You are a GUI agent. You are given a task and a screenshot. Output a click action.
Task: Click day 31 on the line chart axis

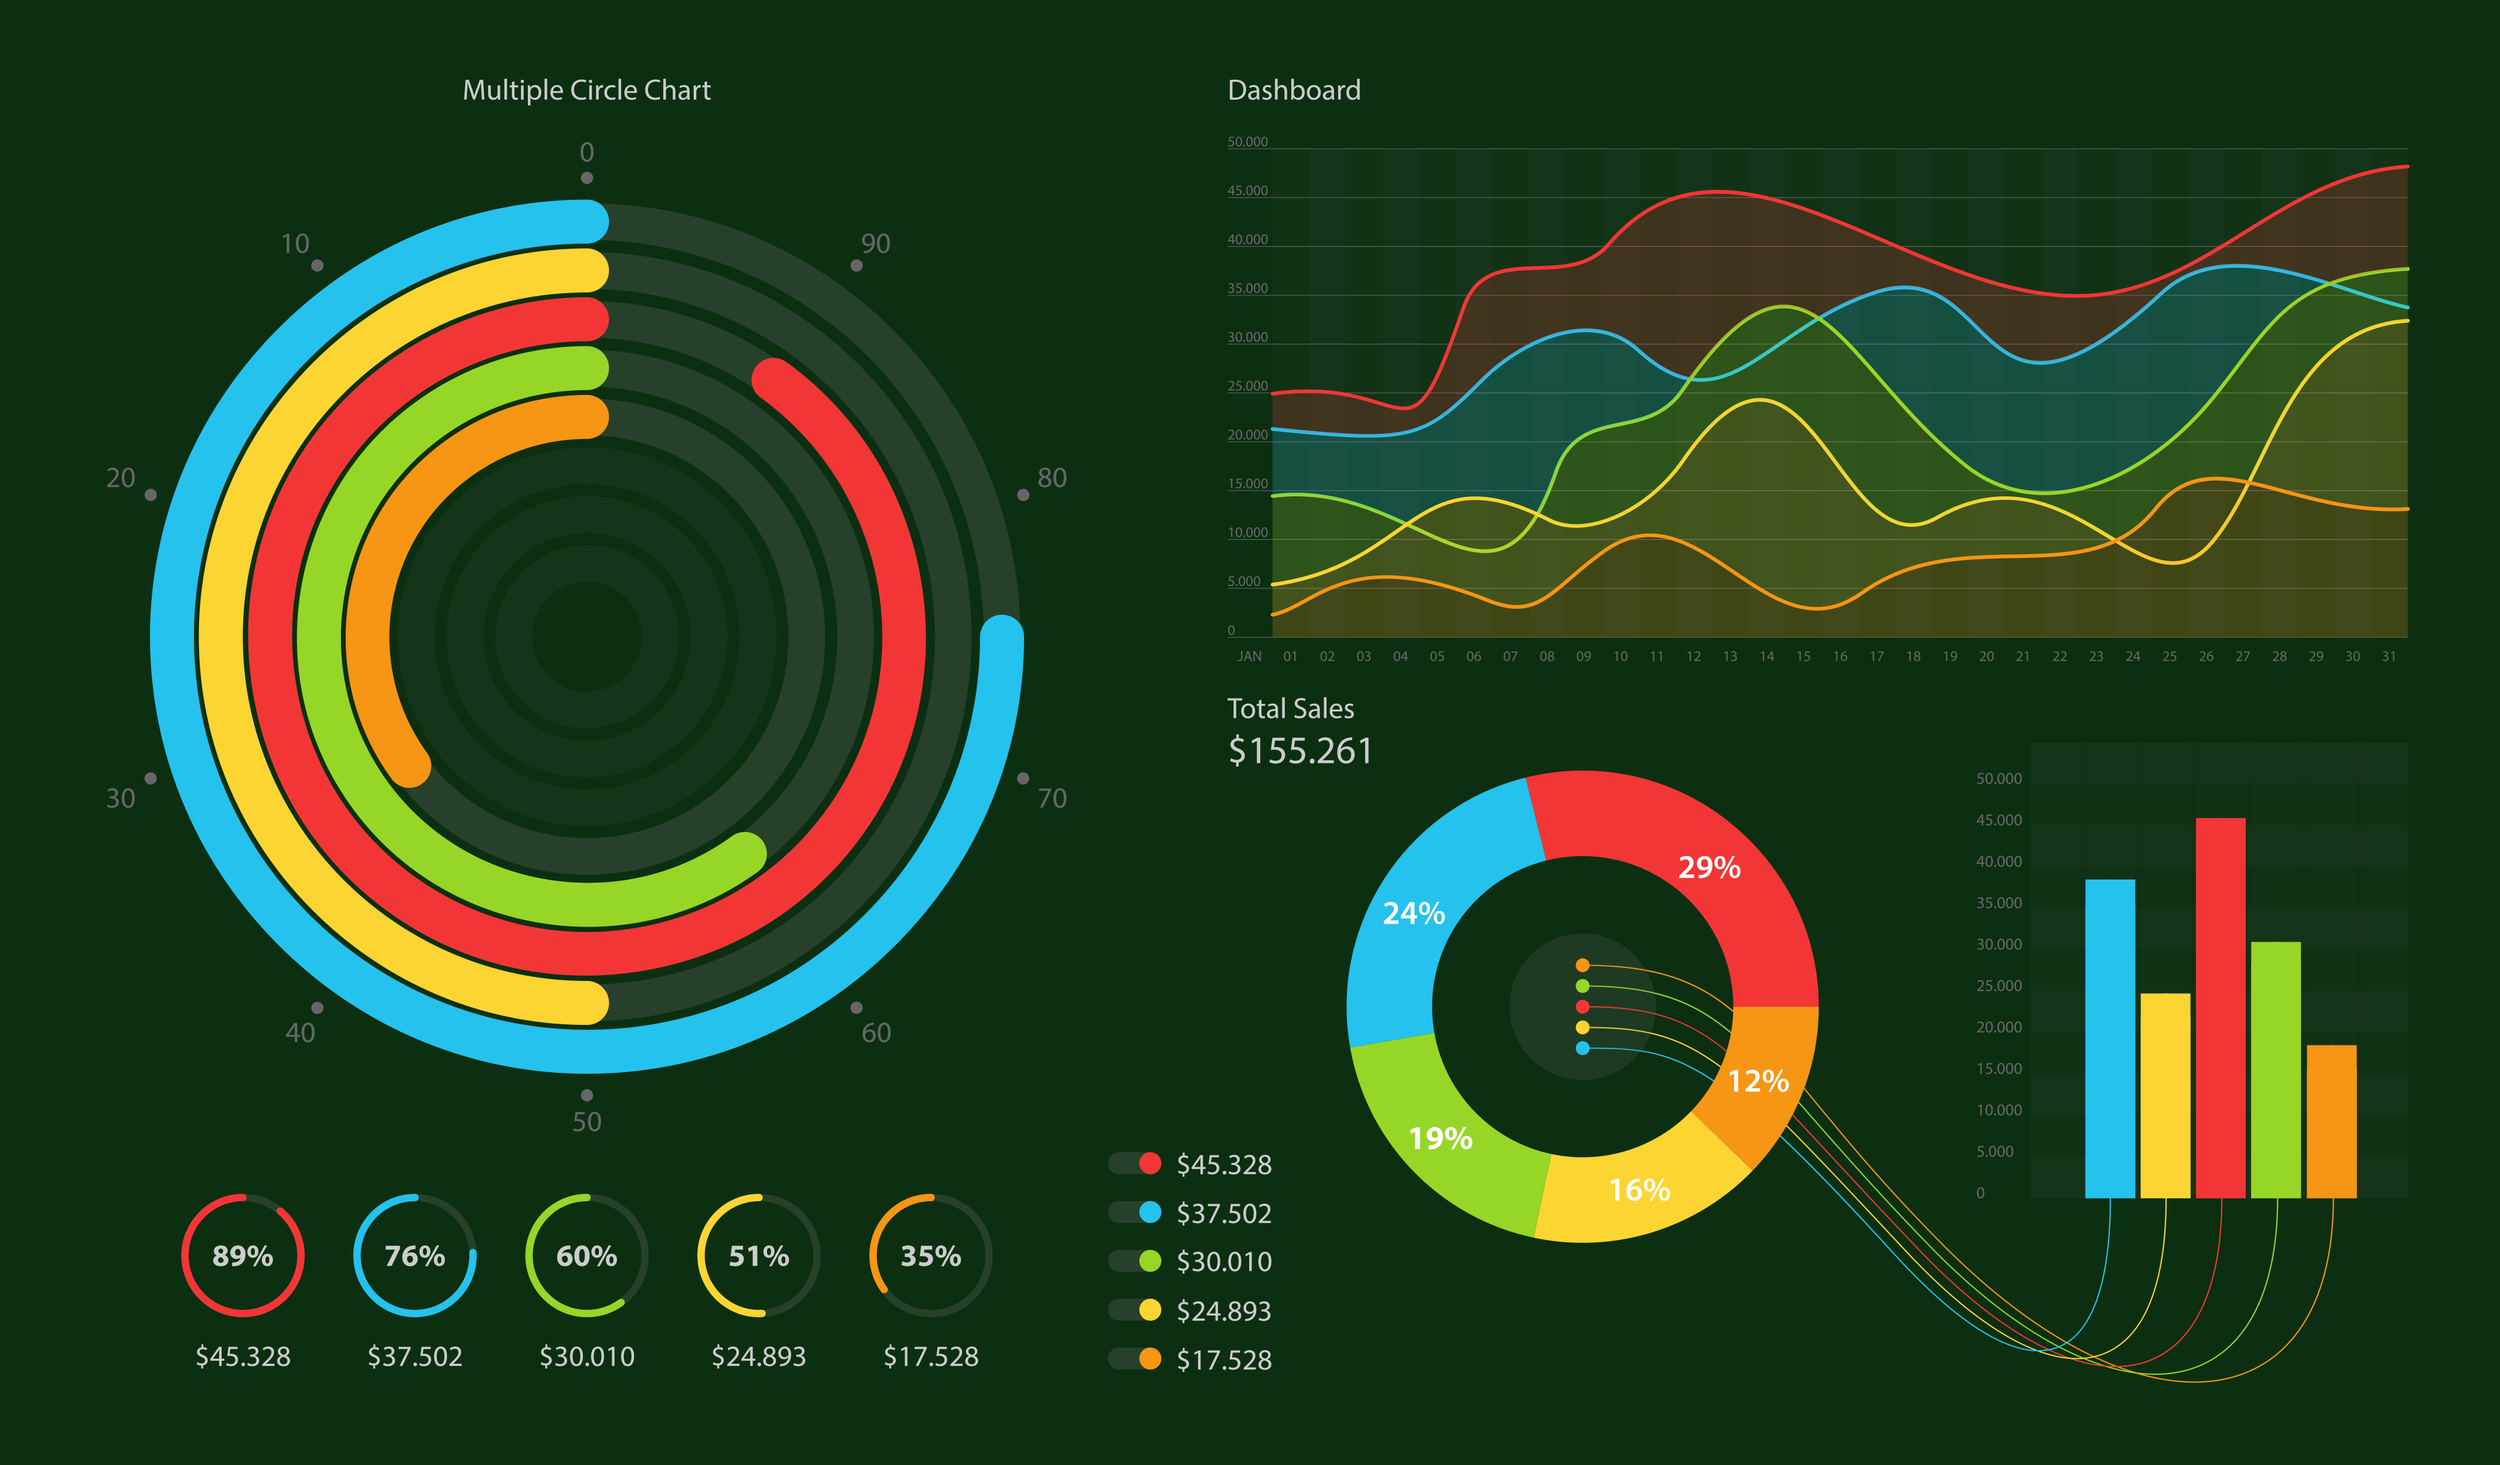coord(2389,657)
